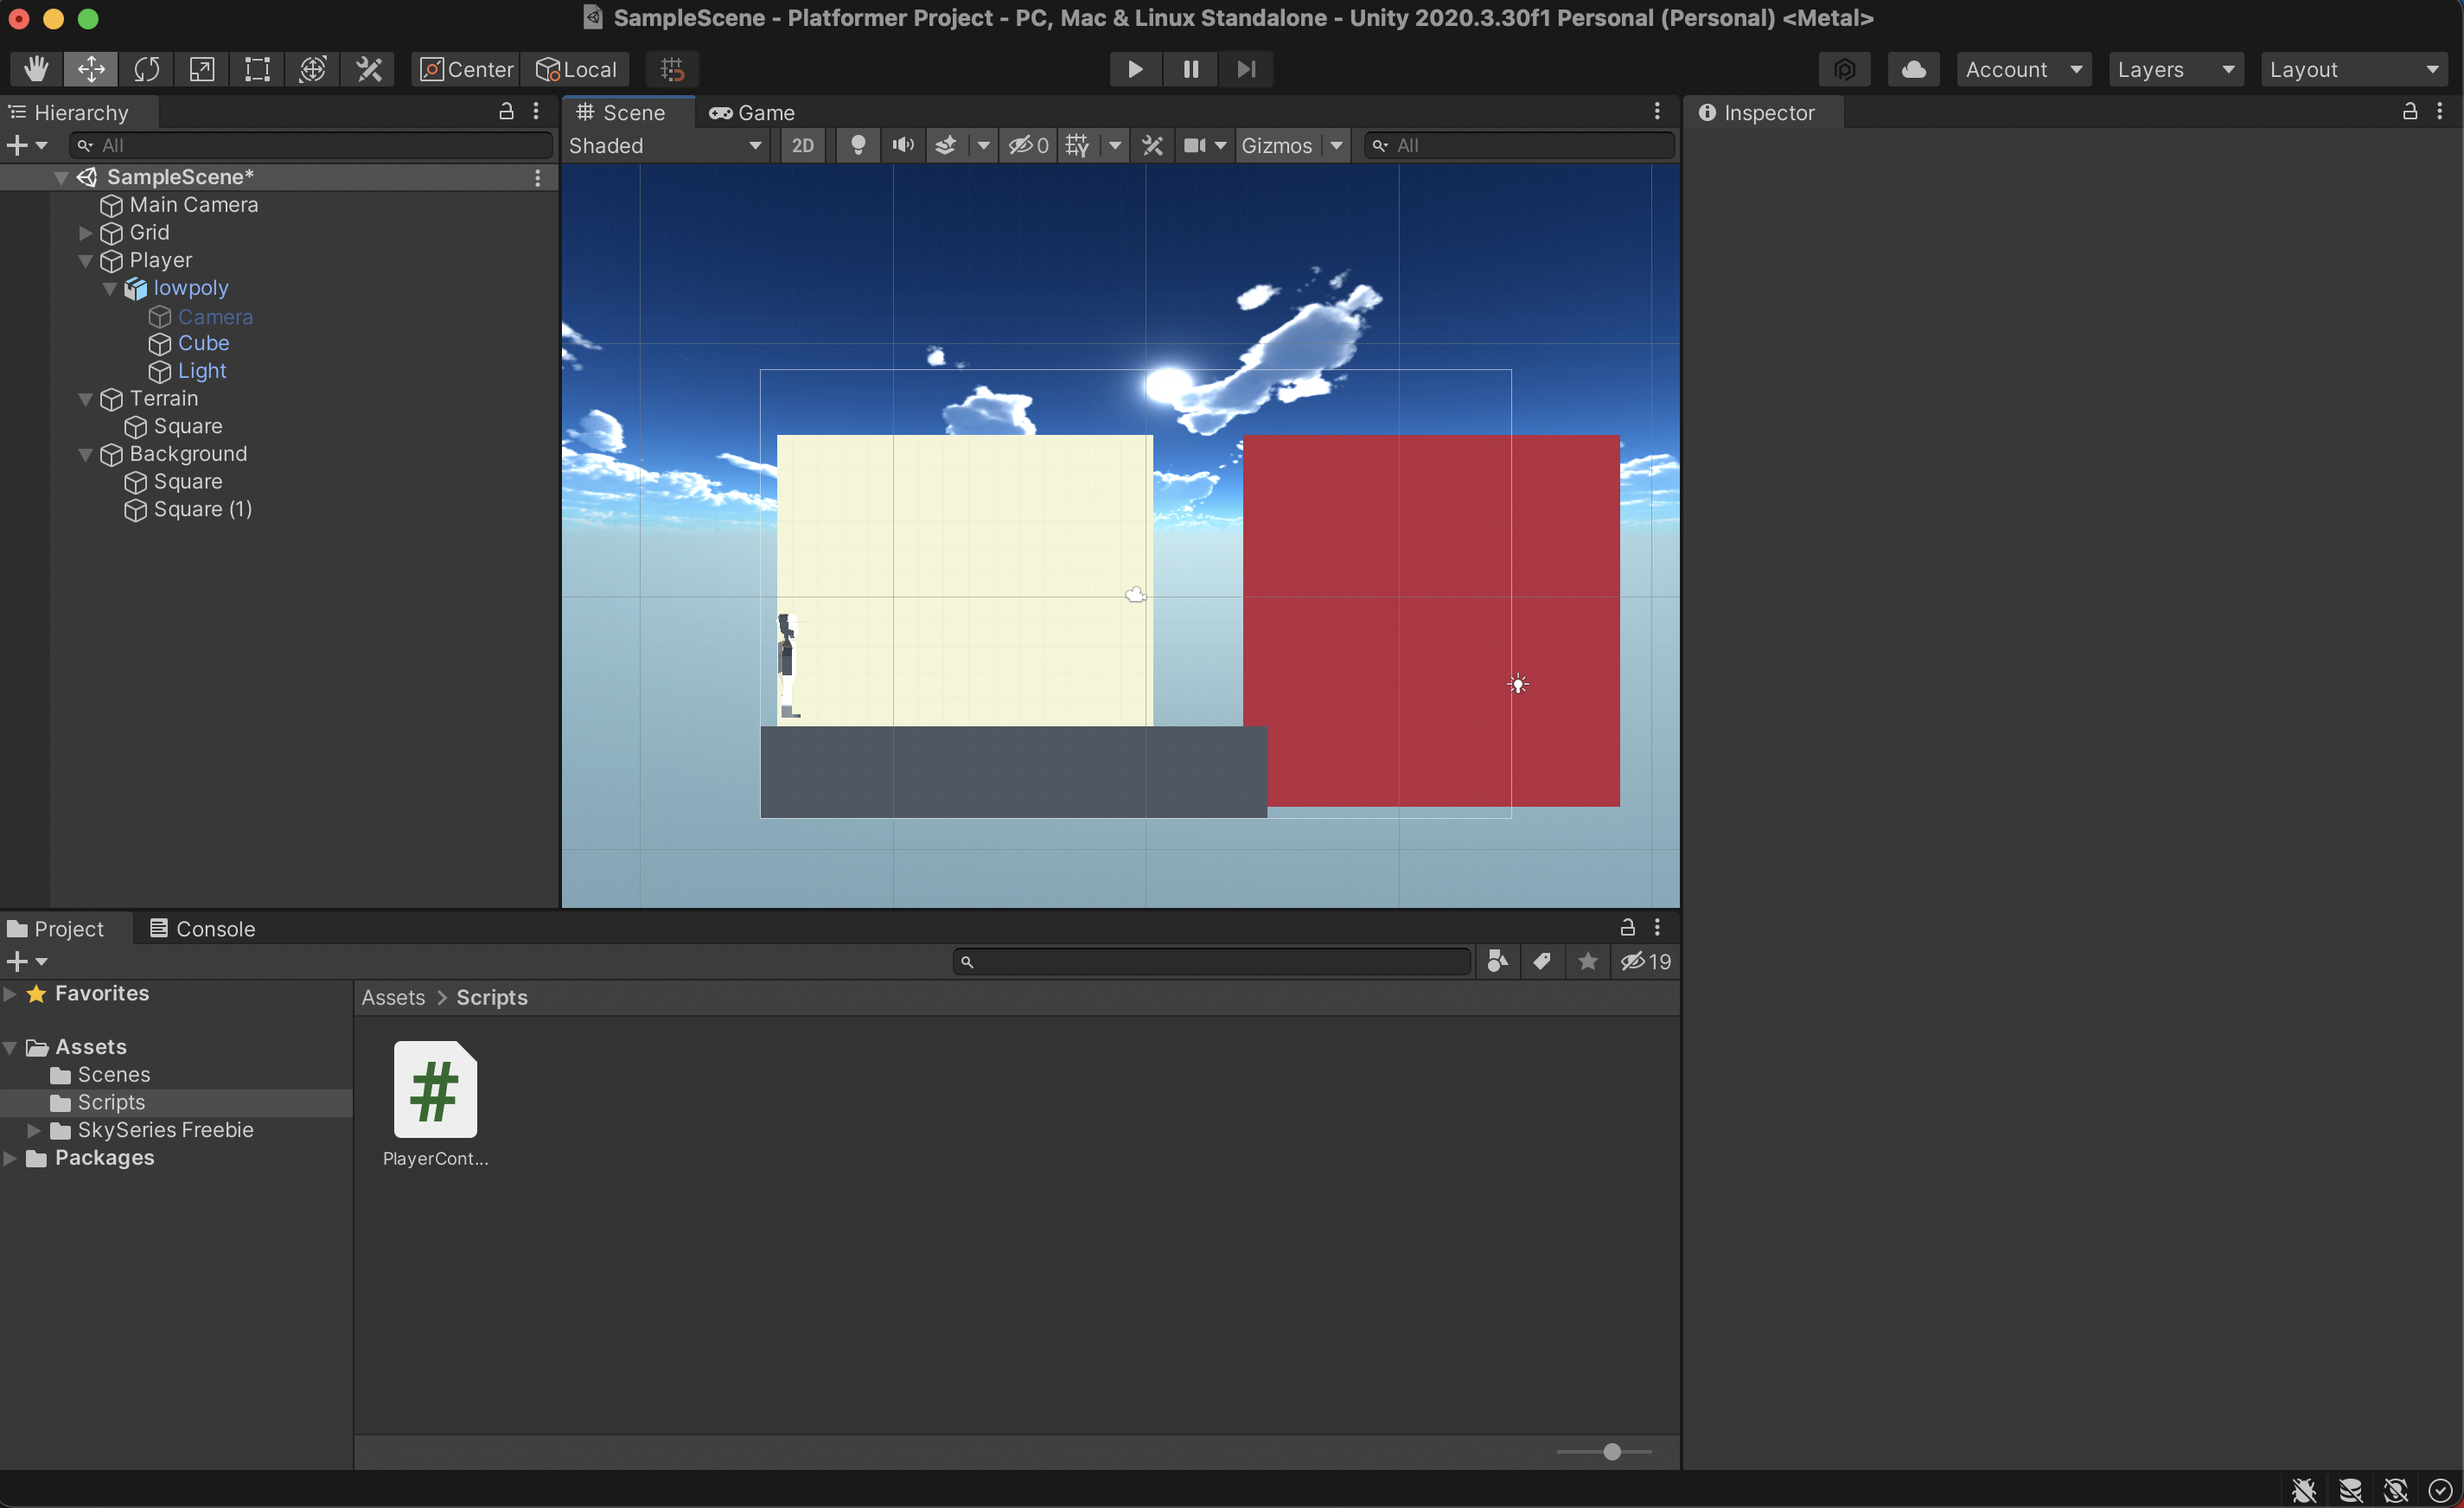Open scene camera settings

tap(1194, 146)
